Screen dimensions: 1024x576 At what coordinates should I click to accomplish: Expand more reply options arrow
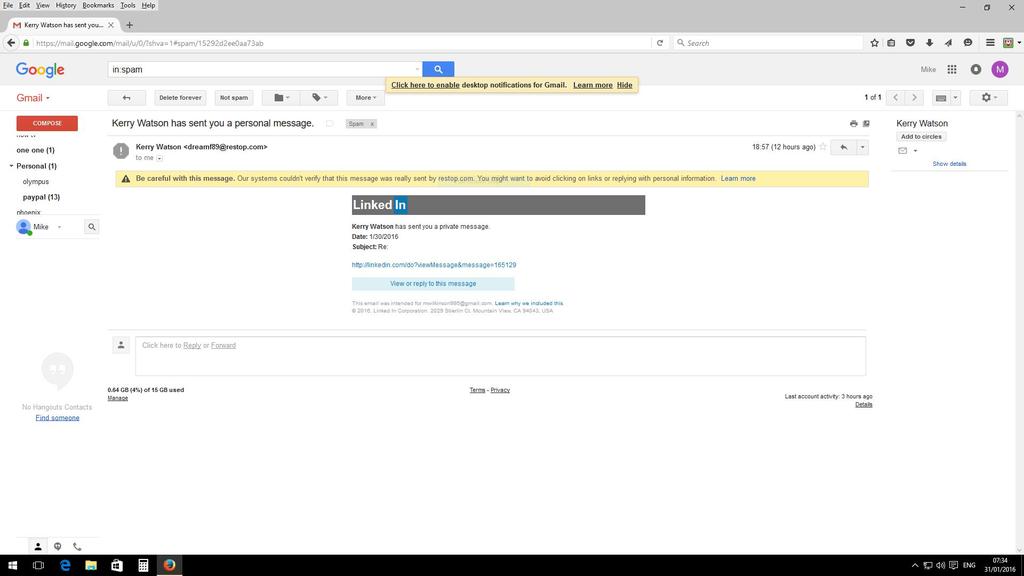coord(862,147)
